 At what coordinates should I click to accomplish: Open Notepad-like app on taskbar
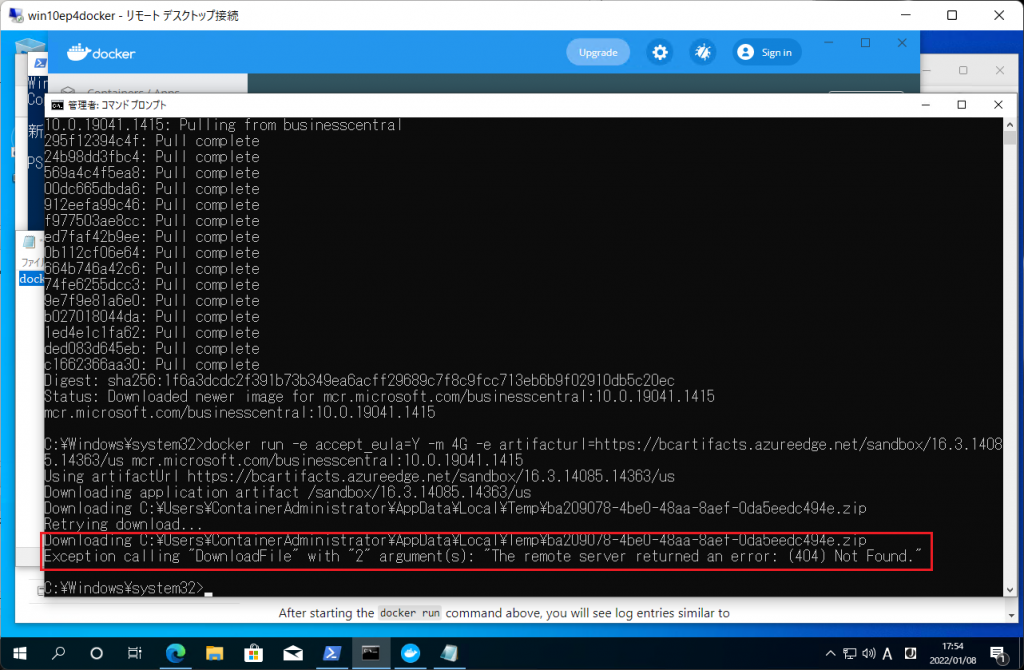(x=449, y=653)
